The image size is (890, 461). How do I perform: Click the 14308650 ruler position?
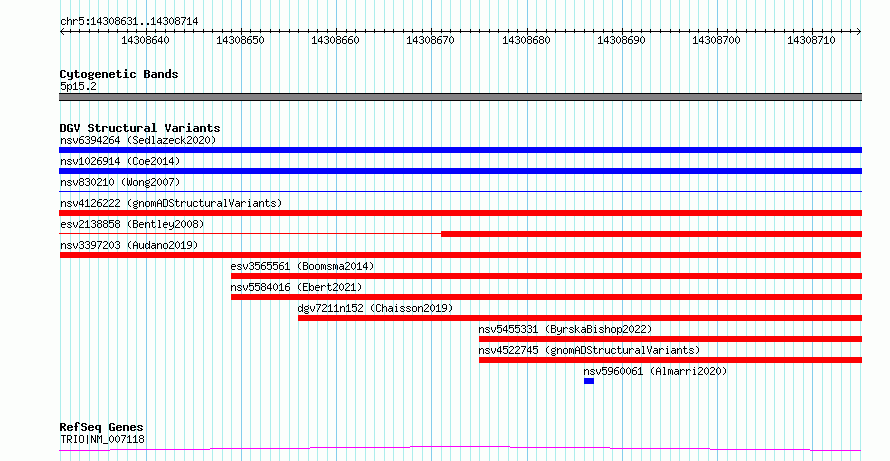tap(240, 40)
